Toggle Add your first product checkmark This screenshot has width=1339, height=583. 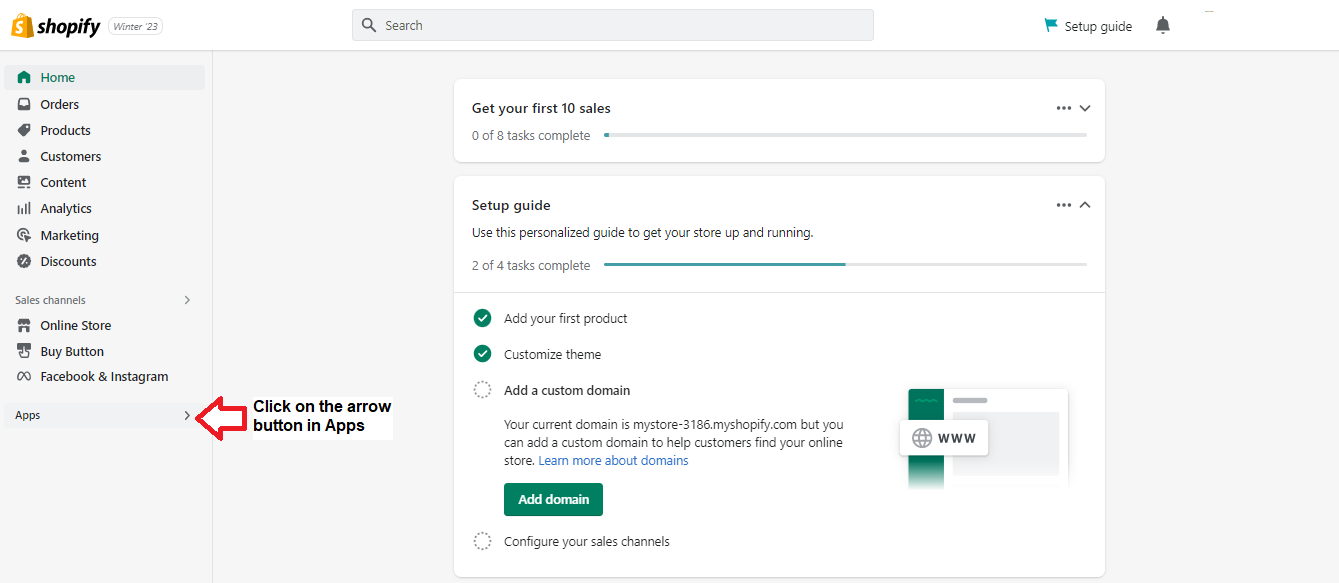482,318
